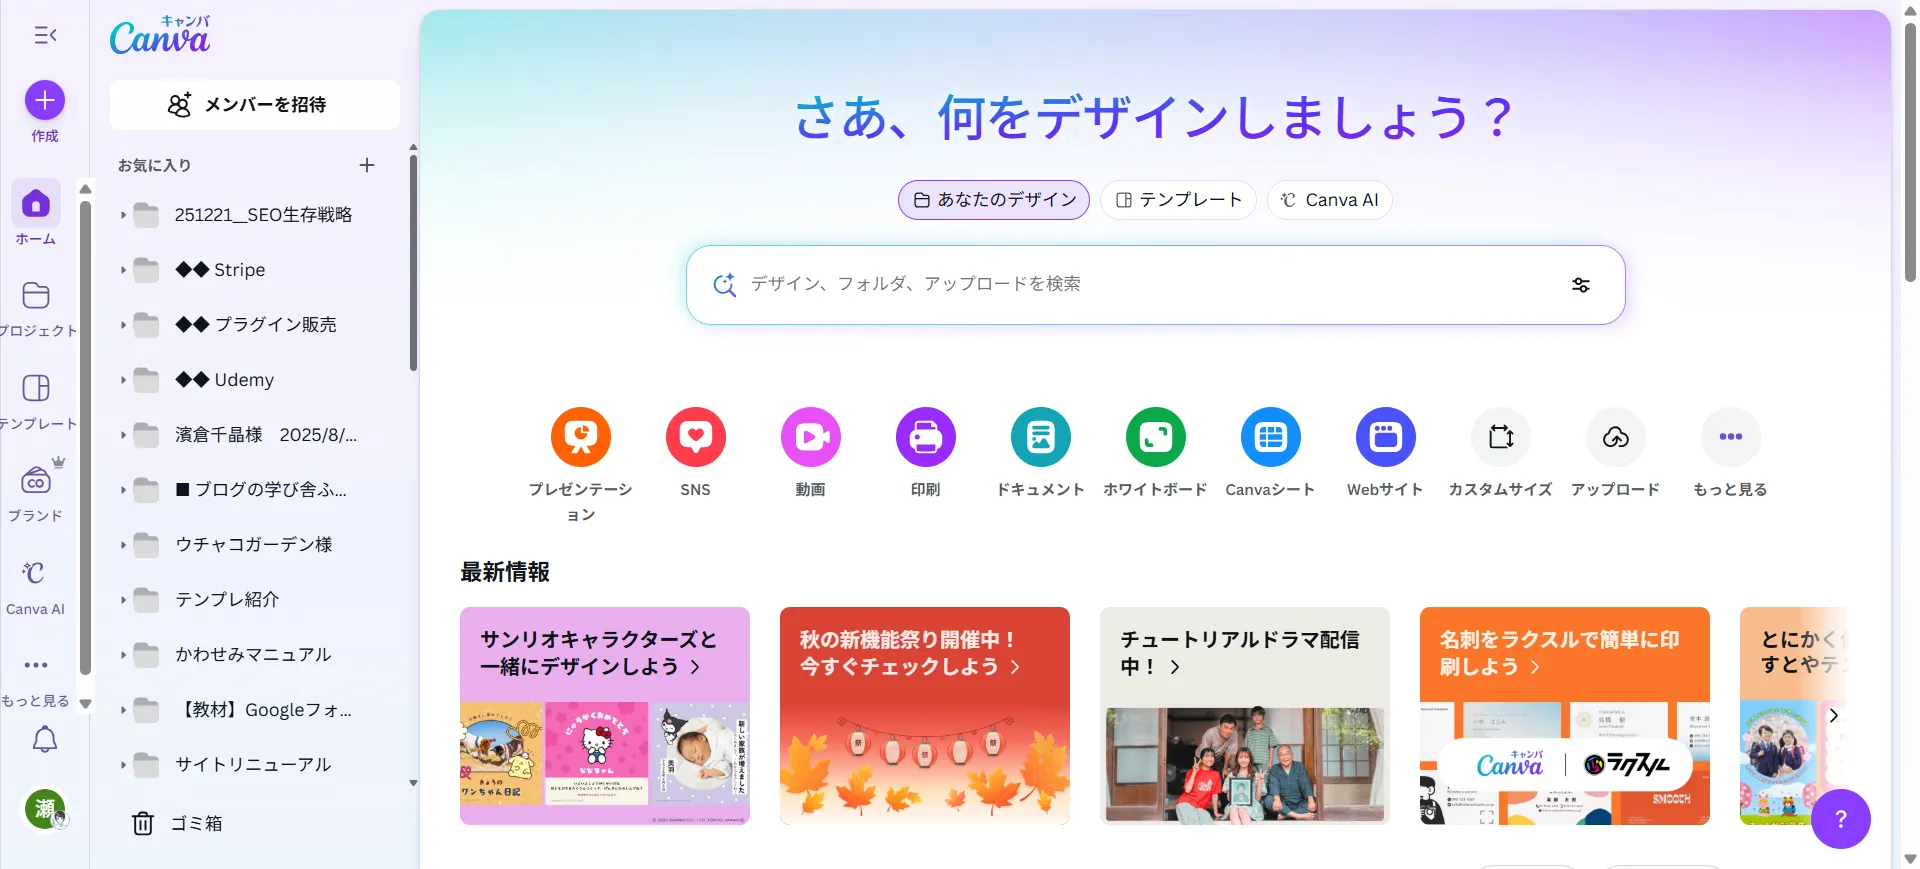Click the アップロード cloud upload icon
Screen dimensions: 1920x869
(1616, 437)
